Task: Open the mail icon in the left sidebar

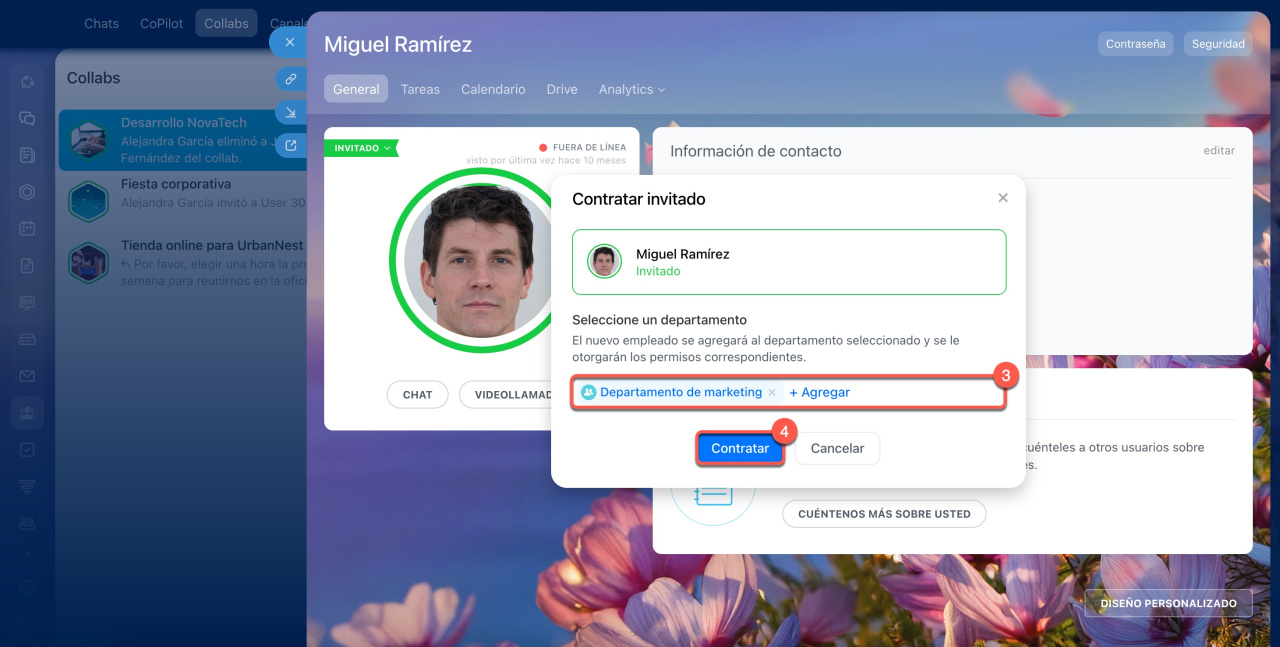Action: (27, 376)
